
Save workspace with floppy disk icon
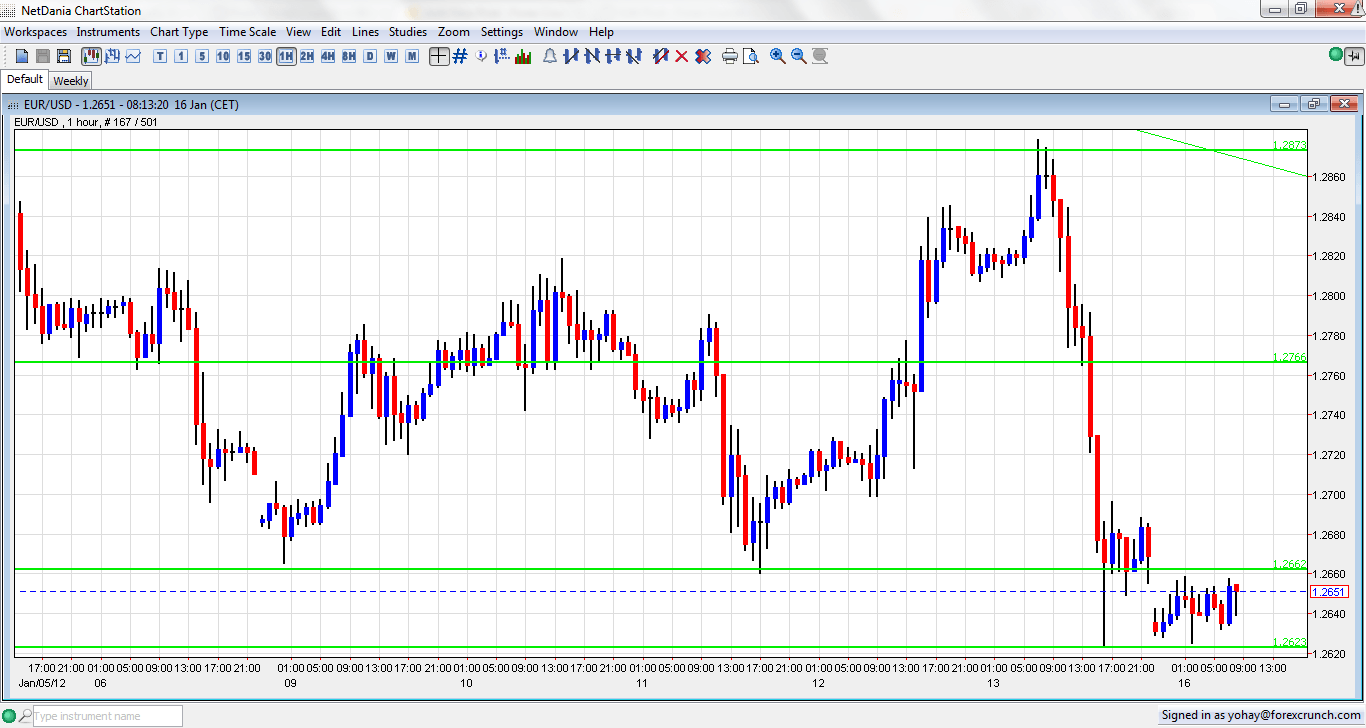64,56
